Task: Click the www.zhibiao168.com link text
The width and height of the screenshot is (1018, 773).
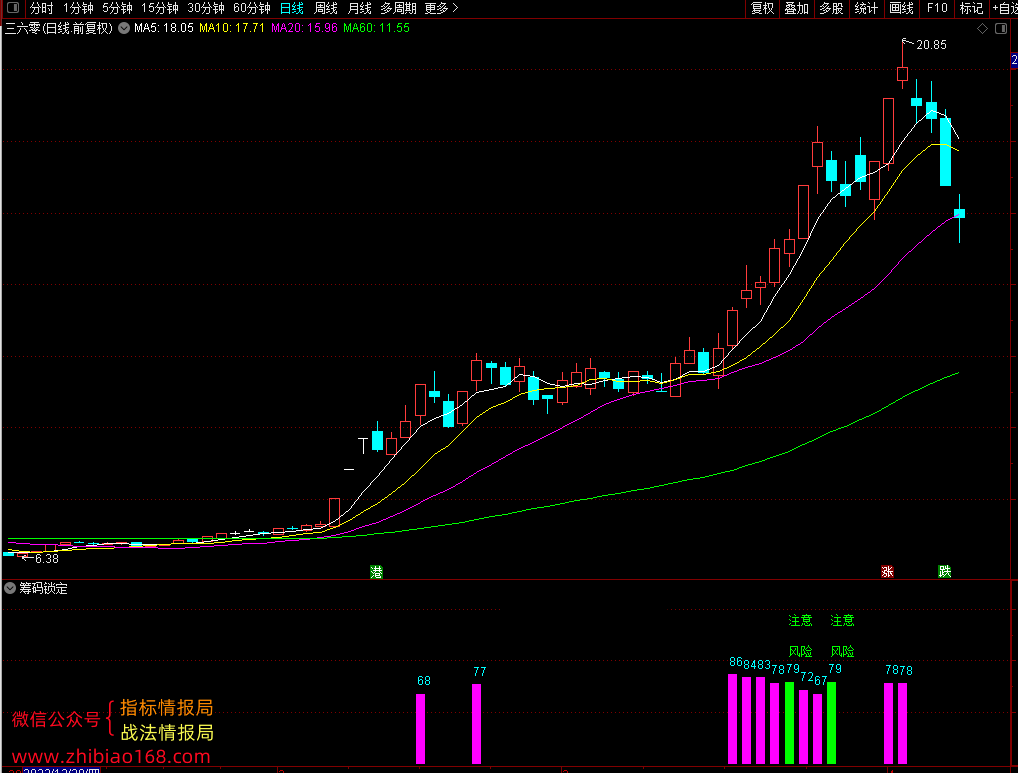Action: click(x=111, y=757)
